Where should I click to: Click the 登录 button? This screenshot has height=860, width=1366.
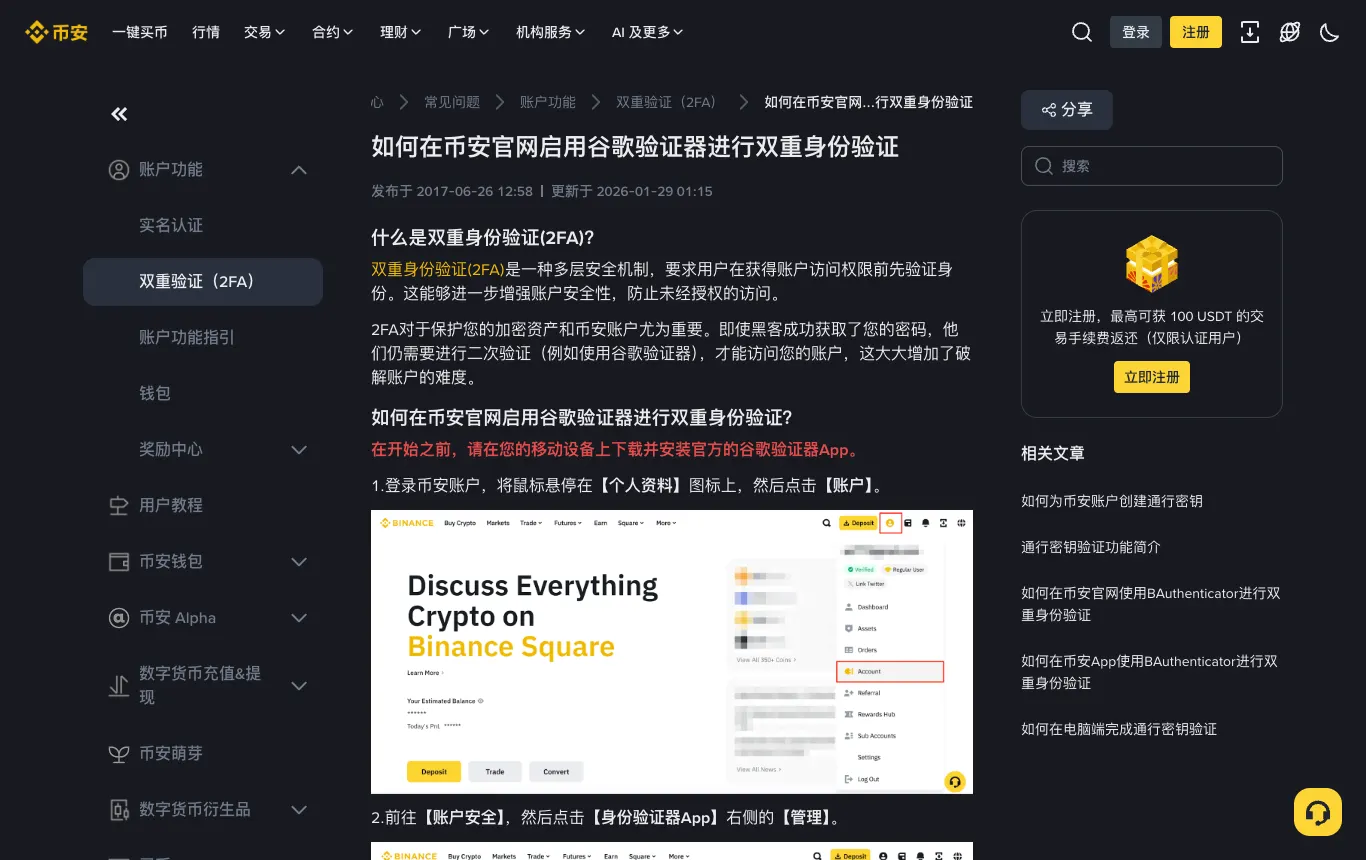coord(1136,32)
